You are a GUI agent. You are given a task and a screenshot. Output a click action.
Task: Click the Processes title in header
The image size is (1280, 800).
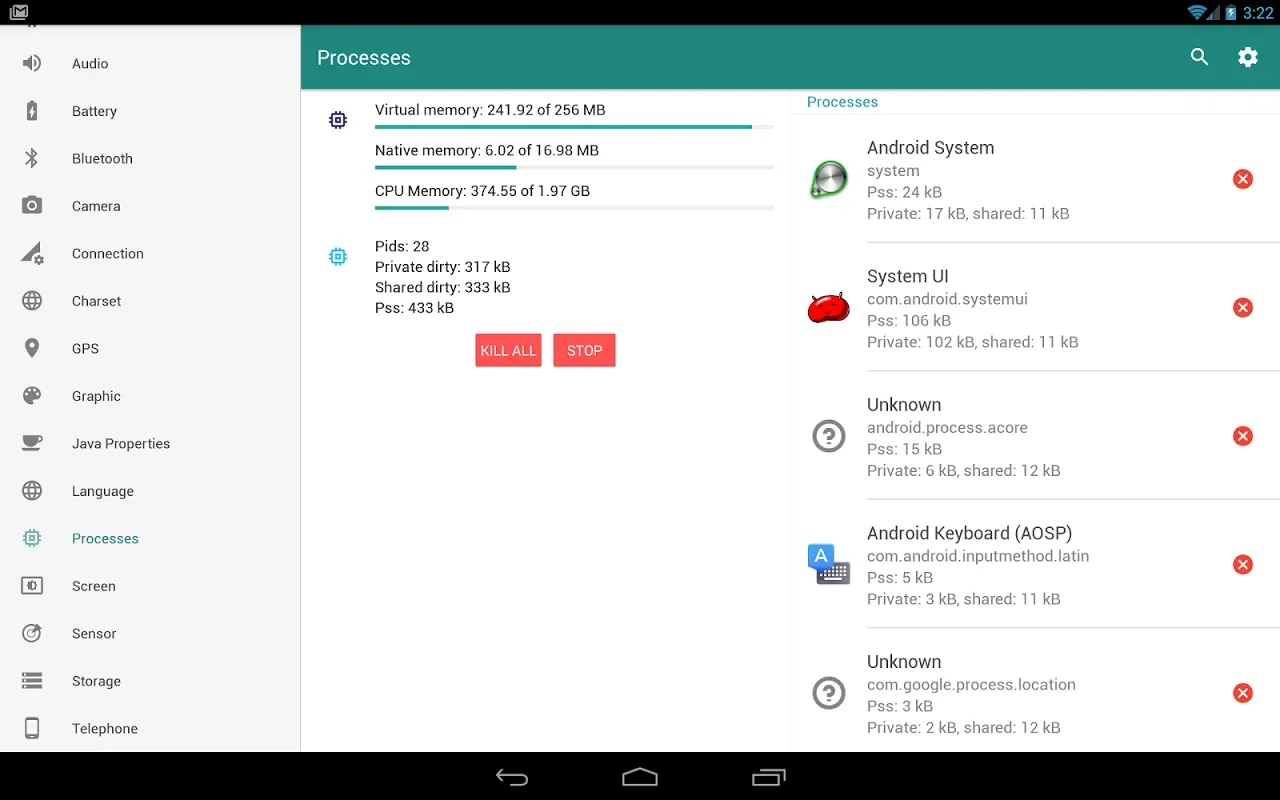(364, 58)
